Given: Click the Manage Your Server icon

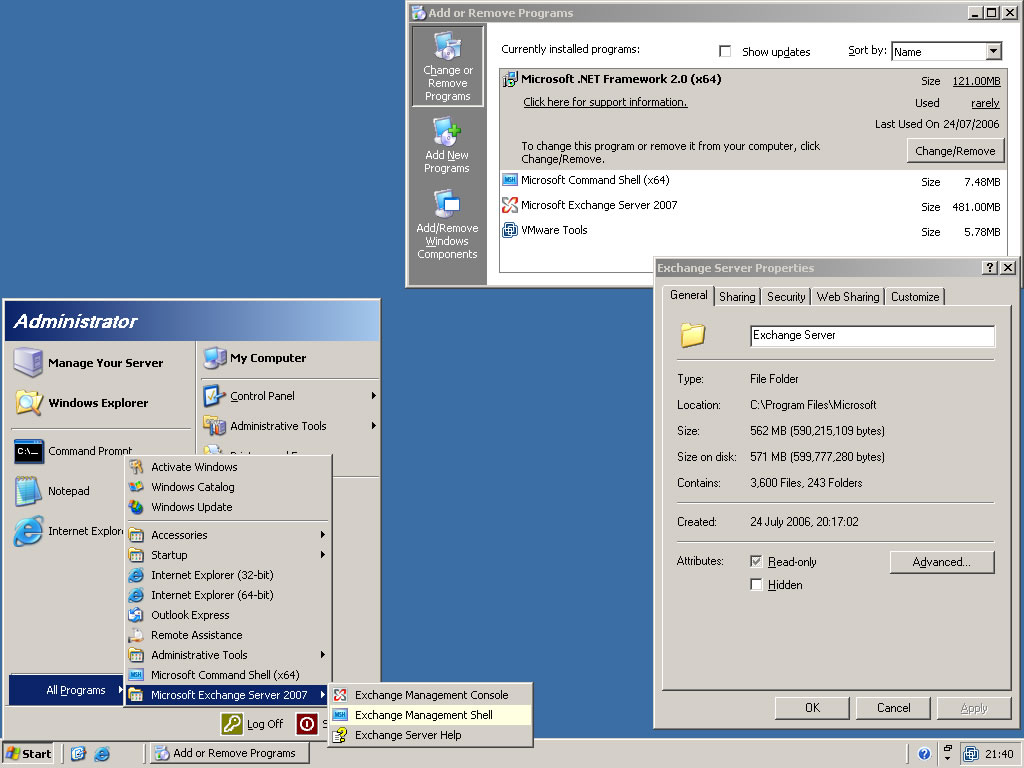Looking at the screenshot, I should (x=28, y=363).
